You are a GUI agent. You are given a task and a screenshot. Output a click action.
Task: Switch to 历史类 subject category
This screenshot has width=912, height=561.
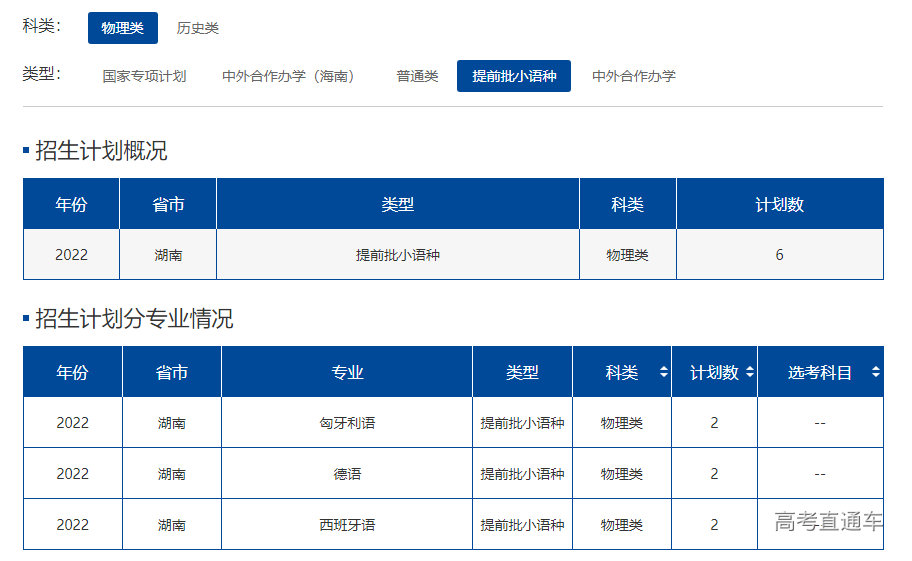(197, 28)
